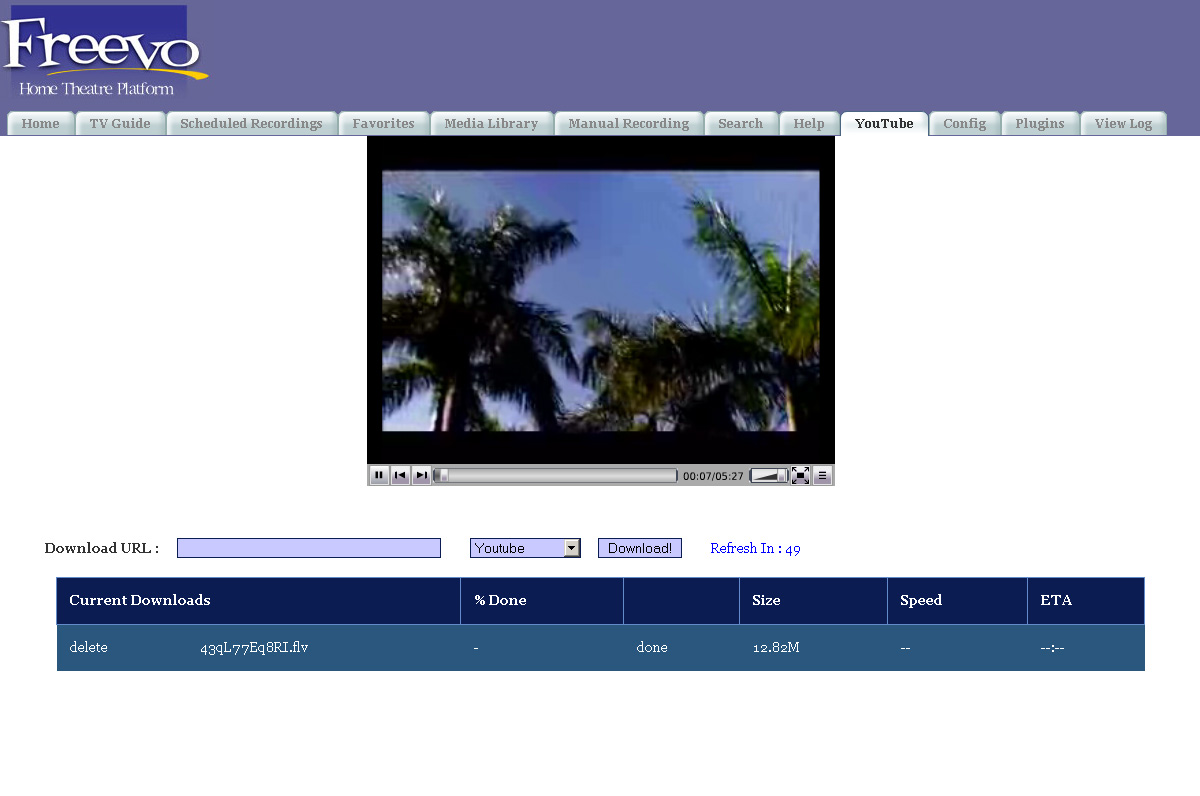
Task: Click the Freevo logo
Action: click(103, 52)
